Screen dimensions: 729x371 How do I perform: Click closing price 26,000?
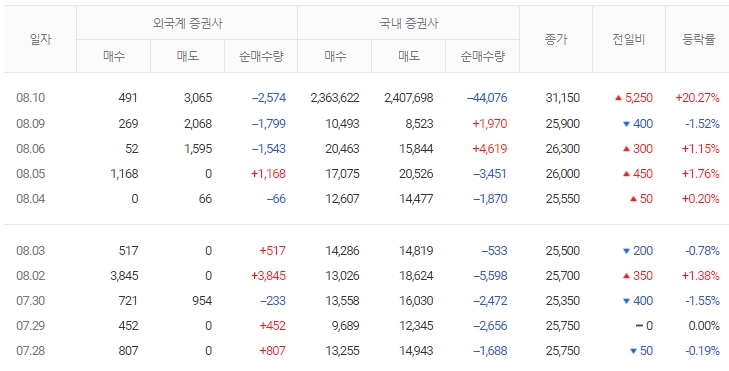pyautogui.click(x=563, y=174)
